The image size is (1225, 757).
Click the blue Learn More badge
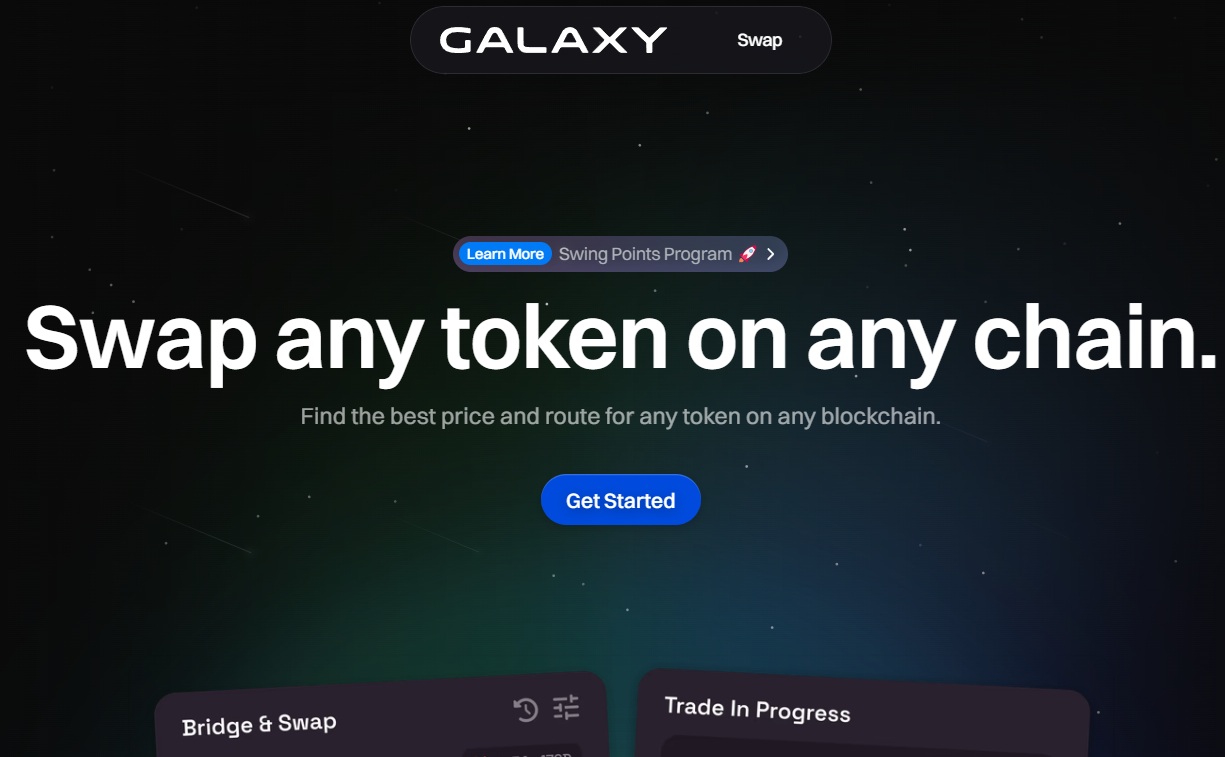pos(505,254)
